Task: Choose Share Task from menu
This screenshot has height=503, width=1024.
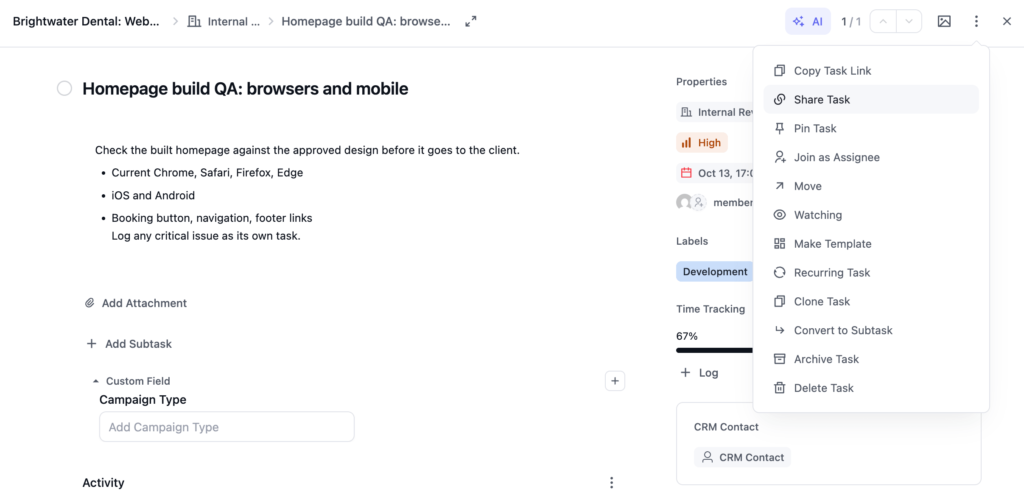Action: [x=871, y=99]
